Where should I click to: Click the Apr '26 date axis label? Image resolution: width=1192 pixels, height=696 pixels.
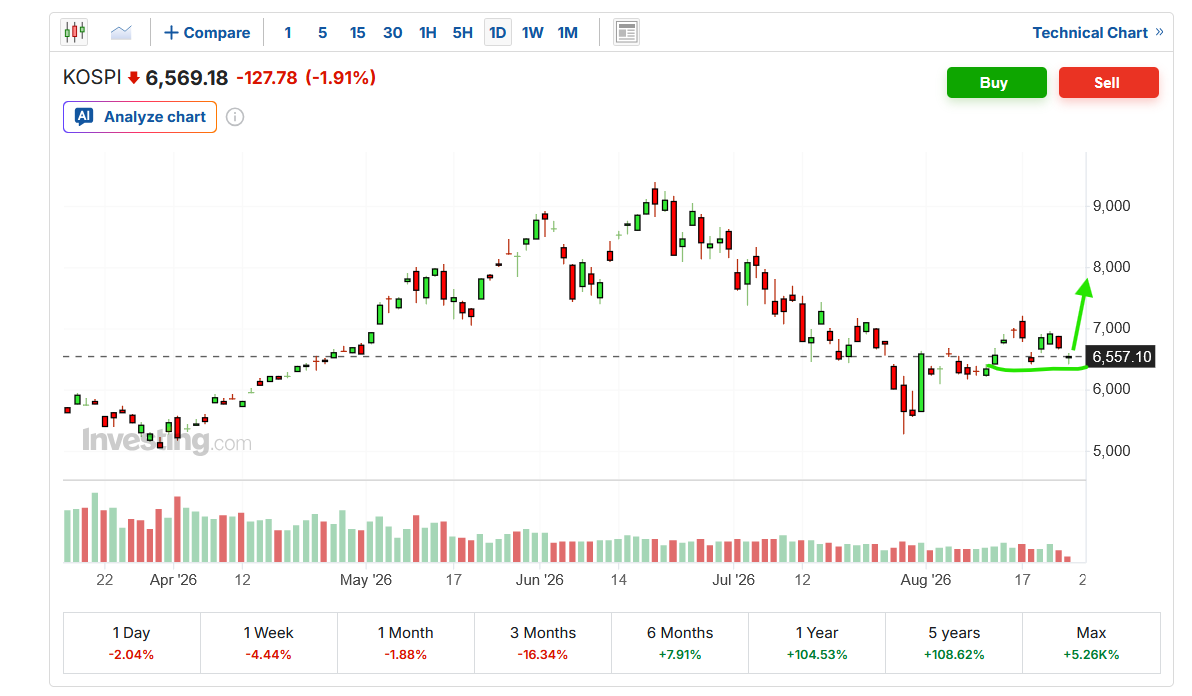(173, 580)
